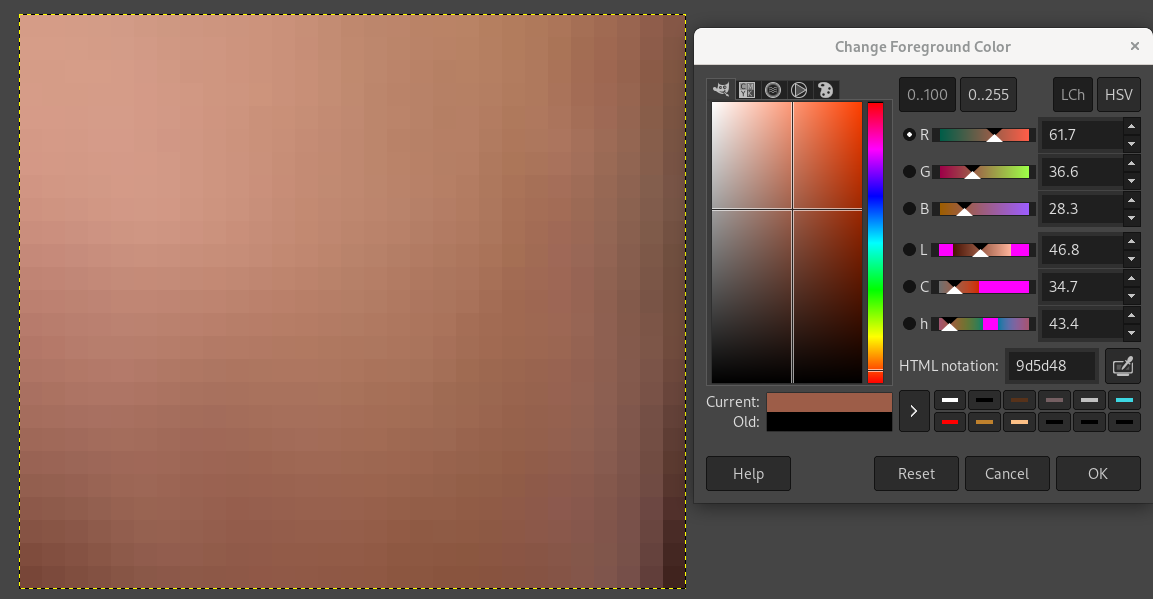This screenshot has width=1153, height=599.
Task: Focus the HTML notation field 9d5d48
Action: click(x=1052, y=366)
